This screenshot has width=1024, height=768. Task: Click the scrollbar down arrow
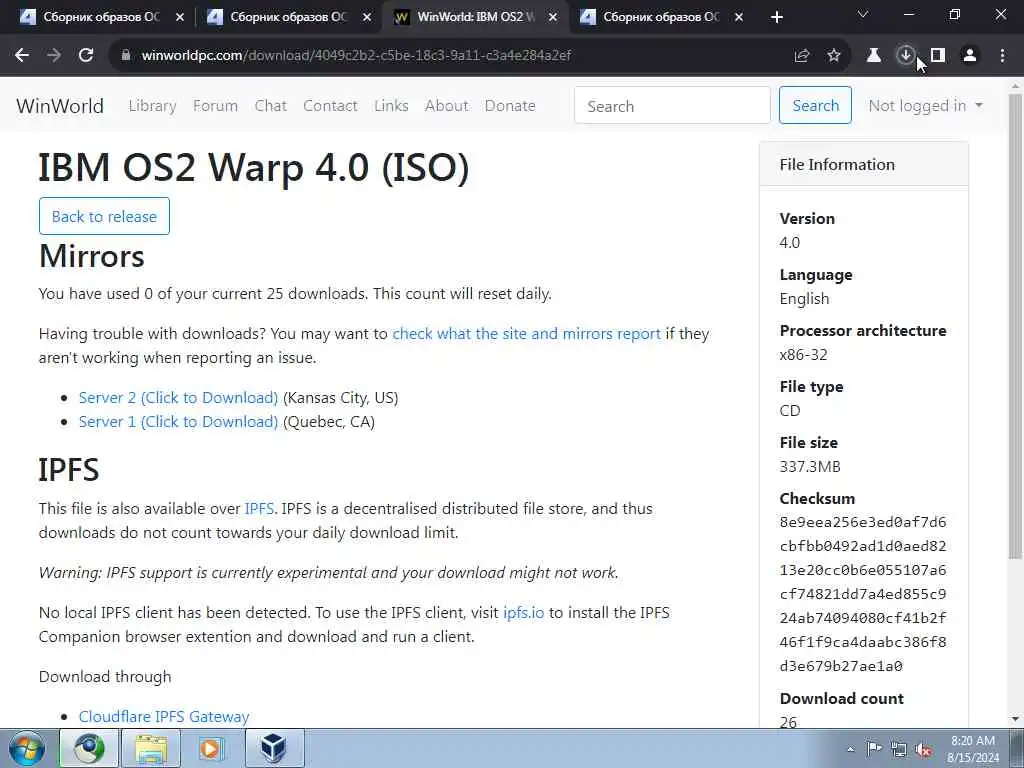point(1016,720)
